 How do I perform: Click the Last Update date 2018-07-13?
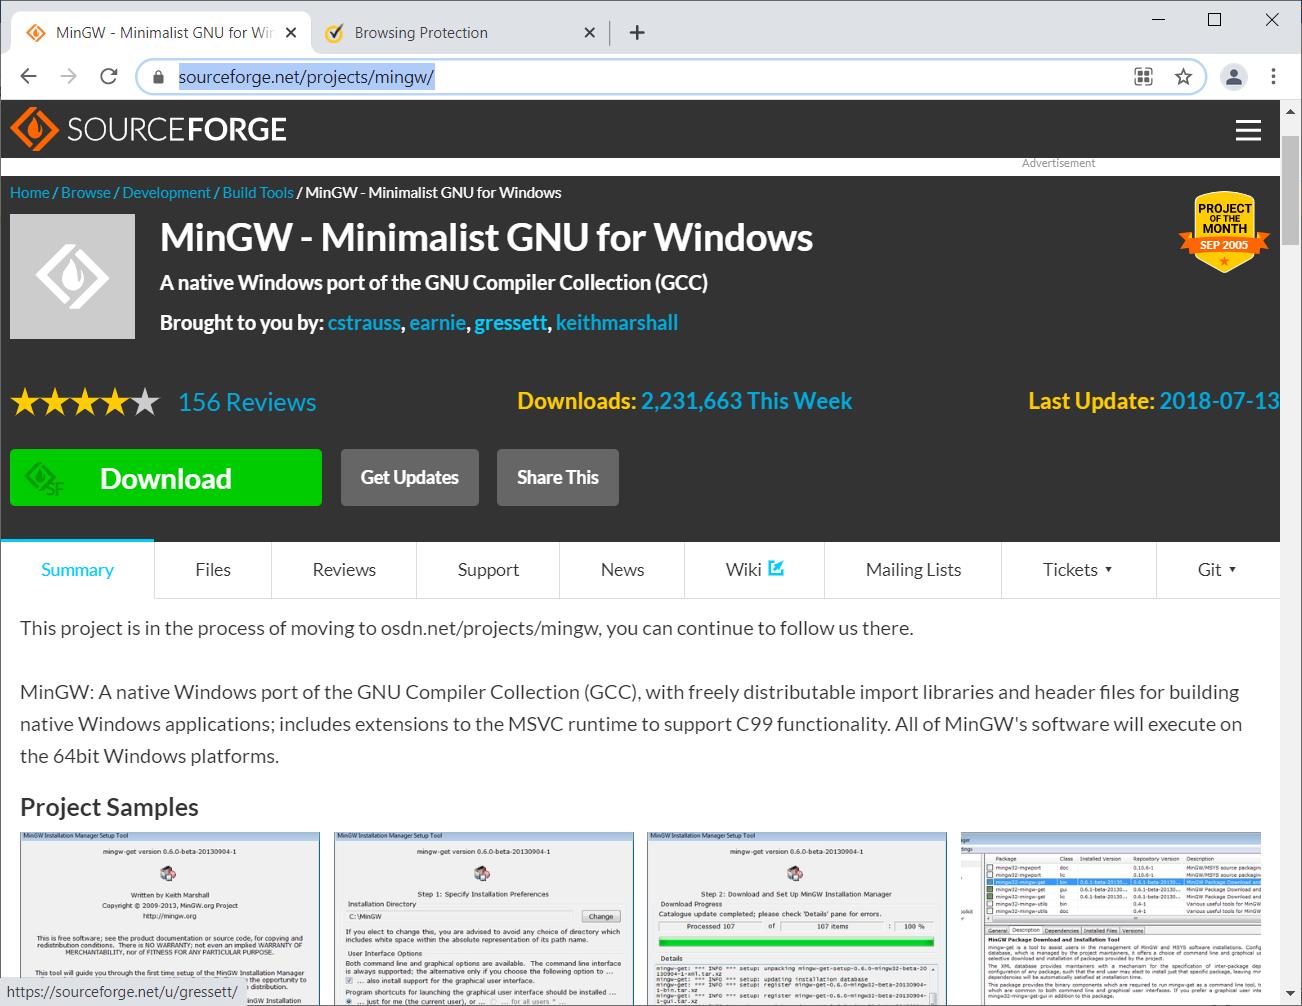pos(1219,401)
